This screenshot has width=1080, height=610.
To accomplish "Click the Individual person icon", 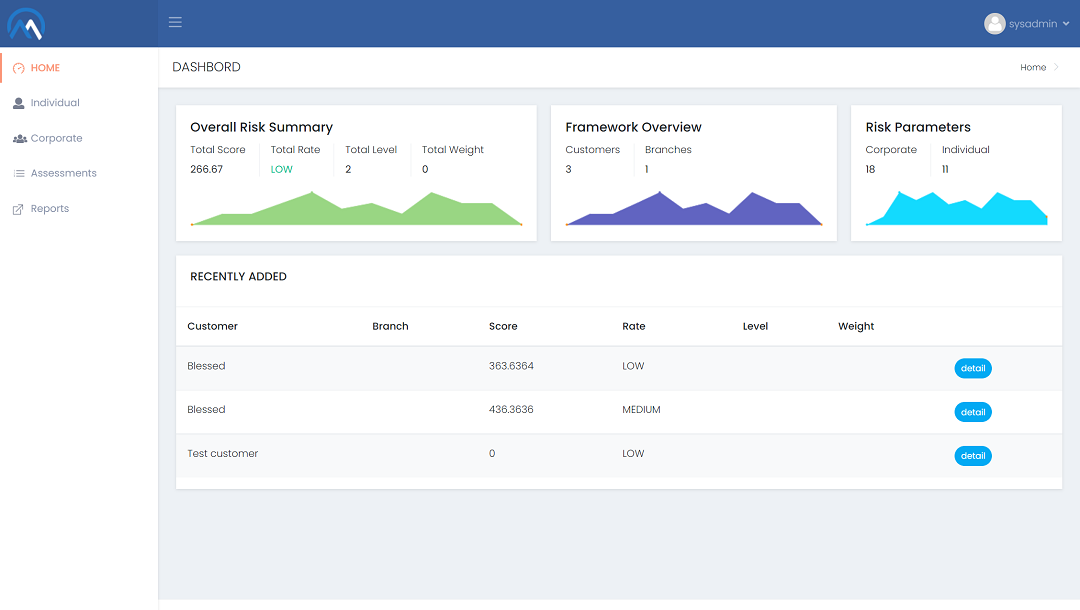I will coord(19,103).
